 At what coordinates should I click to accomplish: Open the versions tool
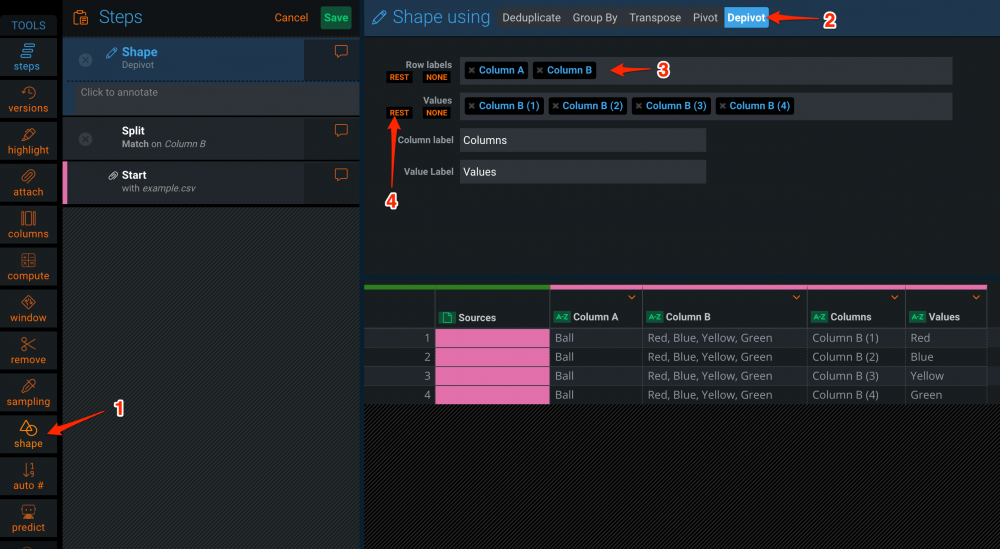tap(28, 99)
